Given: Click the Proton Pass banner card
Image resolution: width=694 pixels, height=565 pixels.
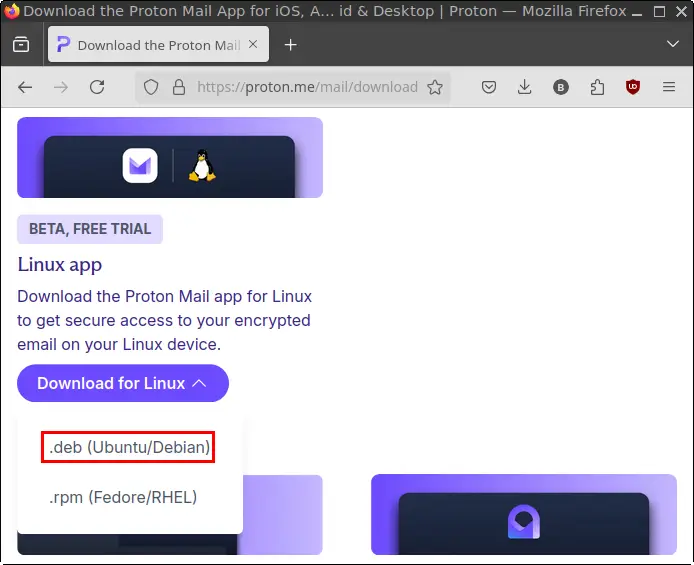Looking at the screenshot, I should tap(524, 515).
